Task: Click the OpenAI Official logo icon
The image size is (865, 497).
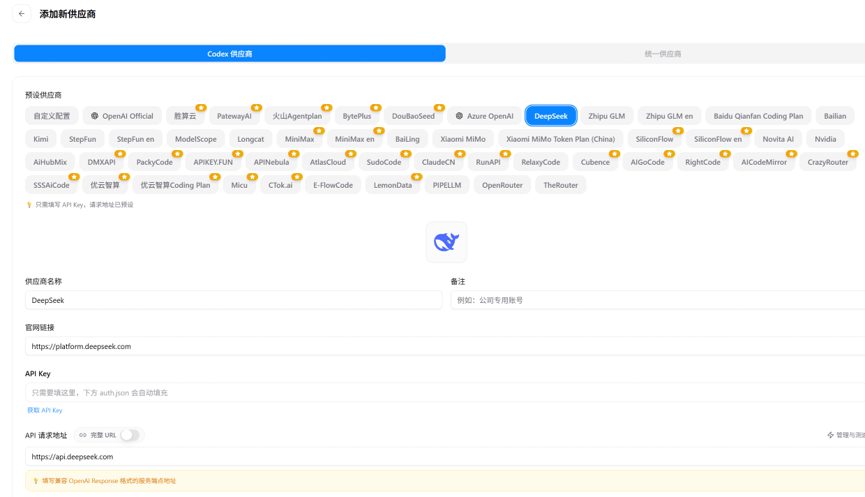Action: click(x=94, y=116)
